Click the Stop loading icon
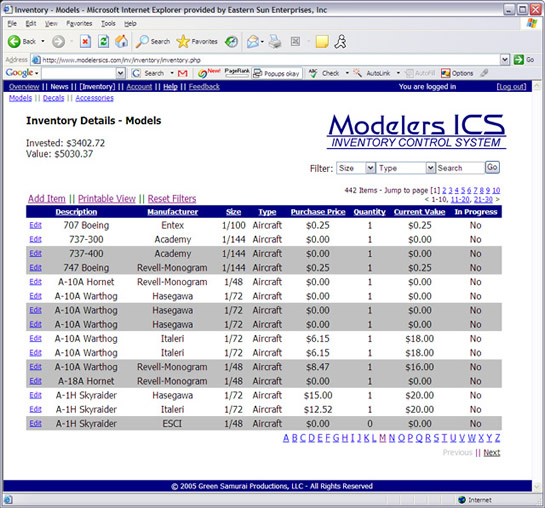The image size is (545, 508). tap(85, 42)
